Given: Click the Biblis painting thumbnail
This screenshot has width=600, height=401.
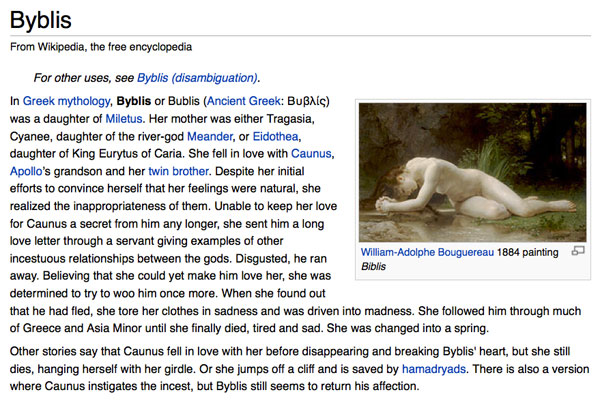Looking at the screenshot, I should (x=473, y=172).
